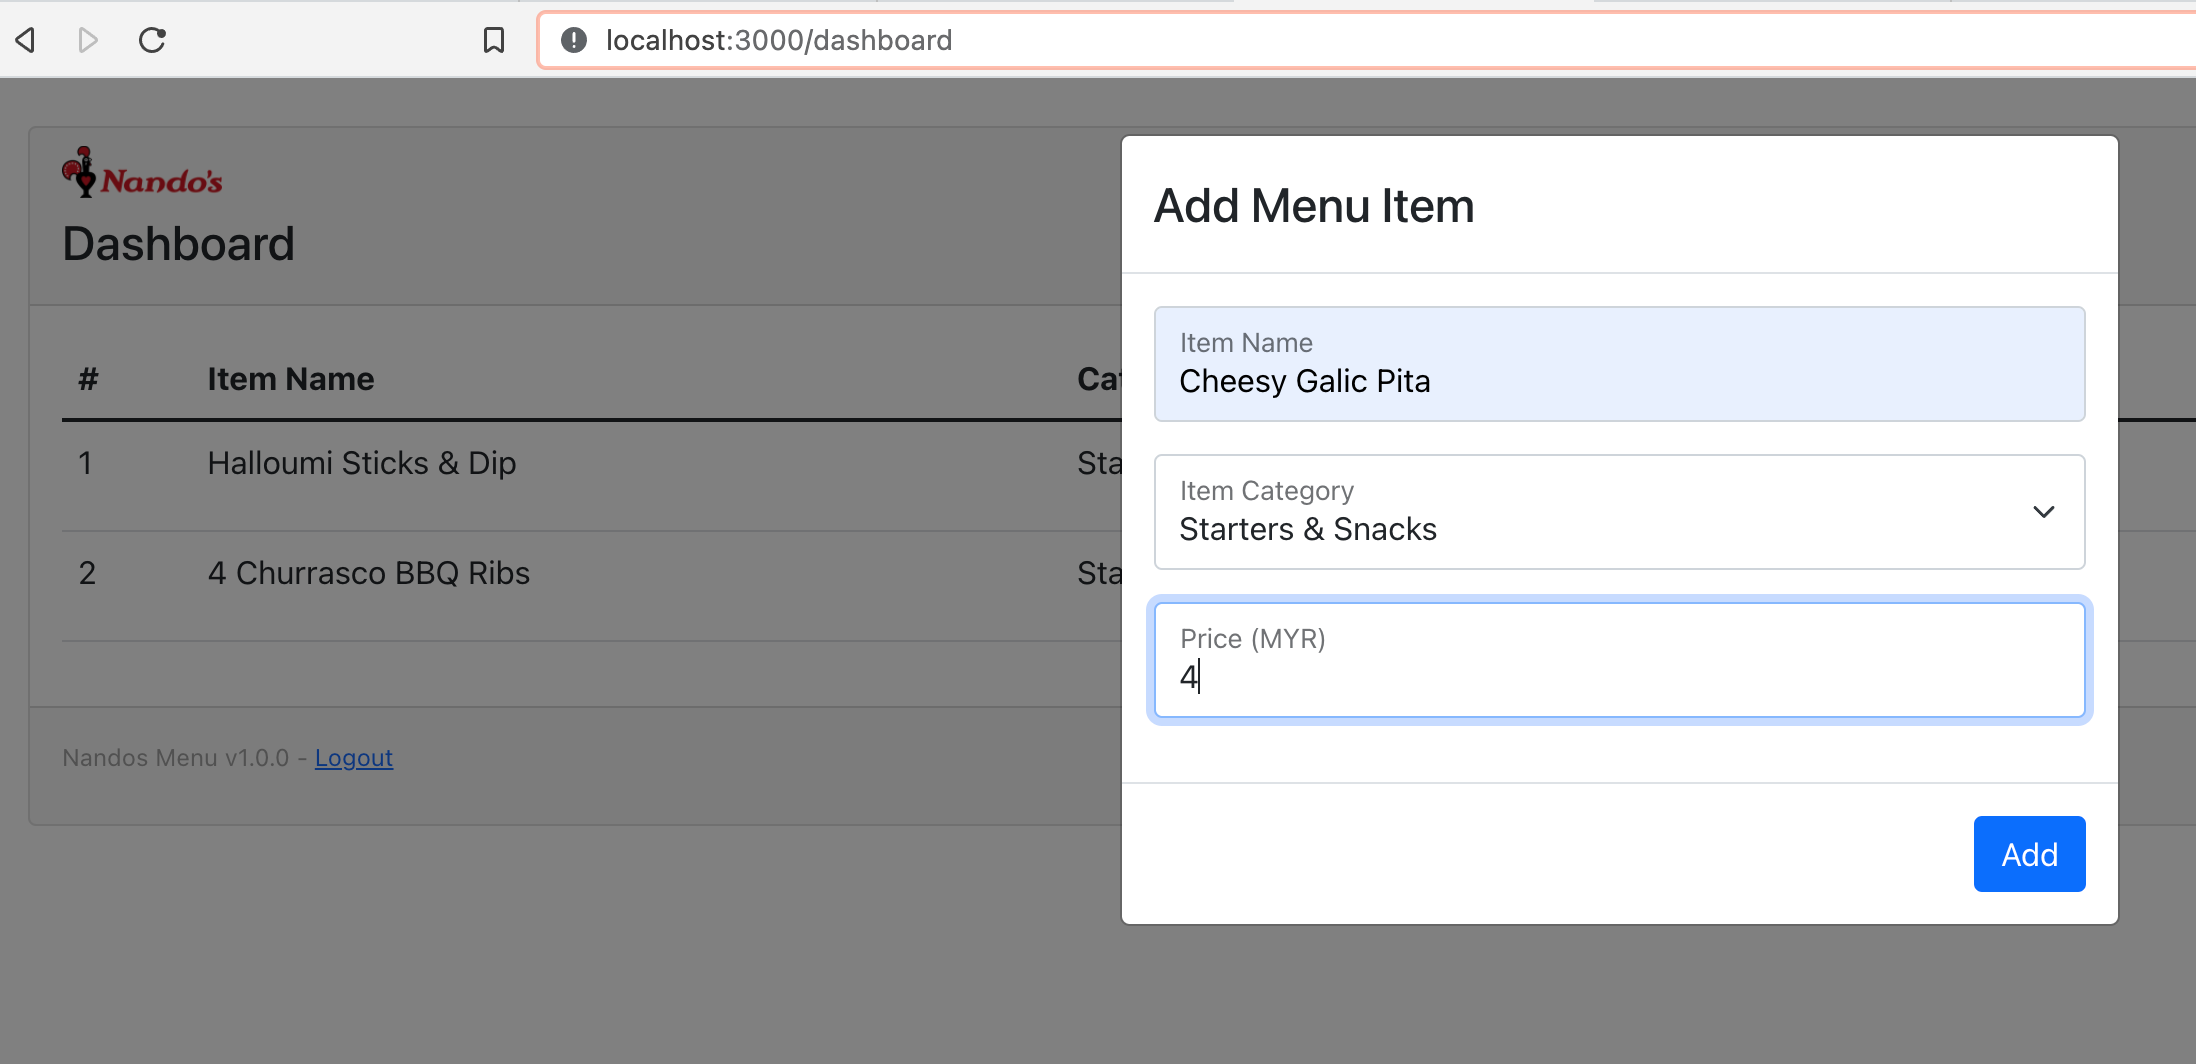
Task: Click the # column header
Action: point(88,379)
